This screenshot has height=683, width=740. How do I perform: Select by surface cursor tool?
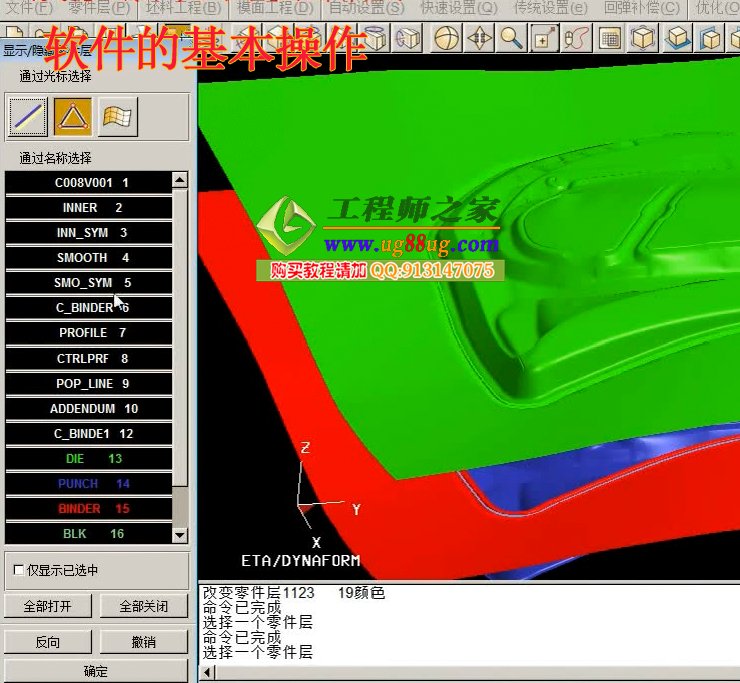117,117
